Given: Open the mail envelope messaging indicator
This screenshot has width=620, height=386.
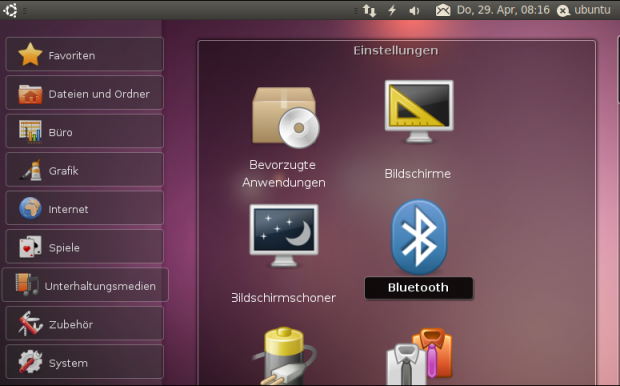Looking at the screenshot, I should tap(443, 10).
